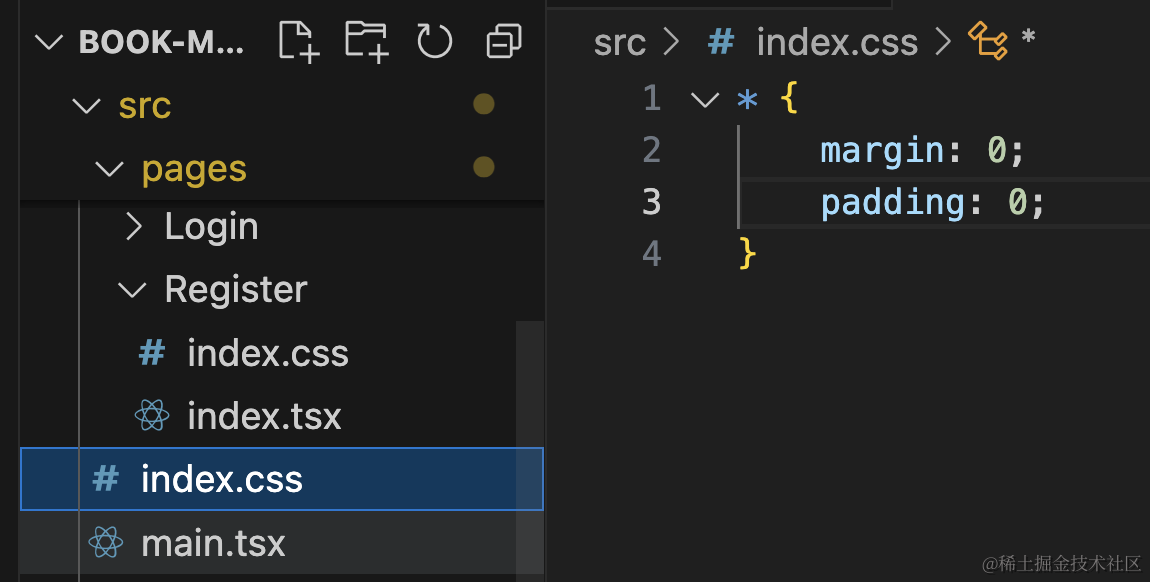Screen dimensions: 1150x582
Task: Collapse the BOOK-M... project root section
Action: pos(49,42)
